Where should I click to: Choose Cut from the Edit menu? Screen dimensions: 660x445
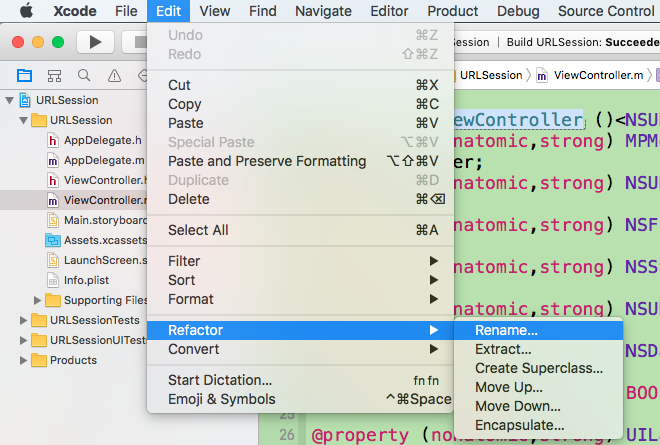(x=300, y=85)
